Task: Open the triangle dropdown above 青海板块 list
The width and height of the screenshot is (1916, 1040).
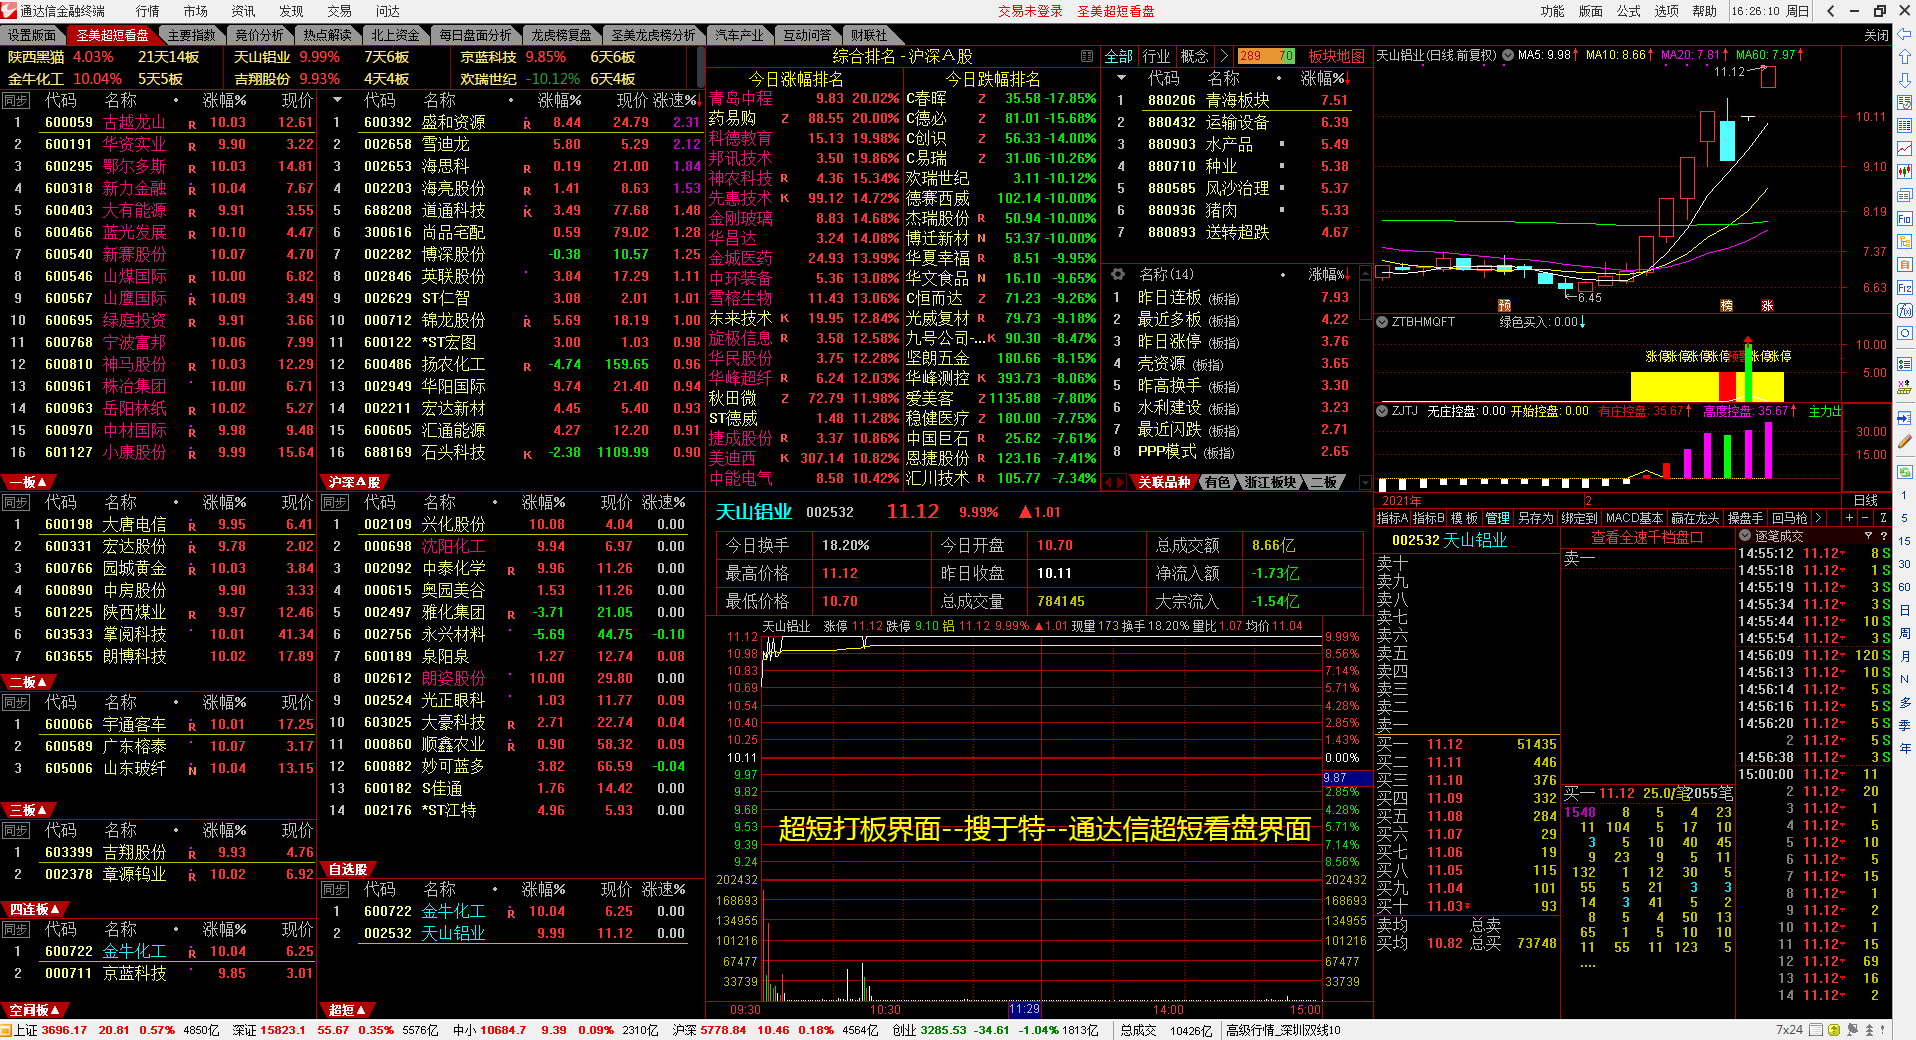Action: (1121, 78)
